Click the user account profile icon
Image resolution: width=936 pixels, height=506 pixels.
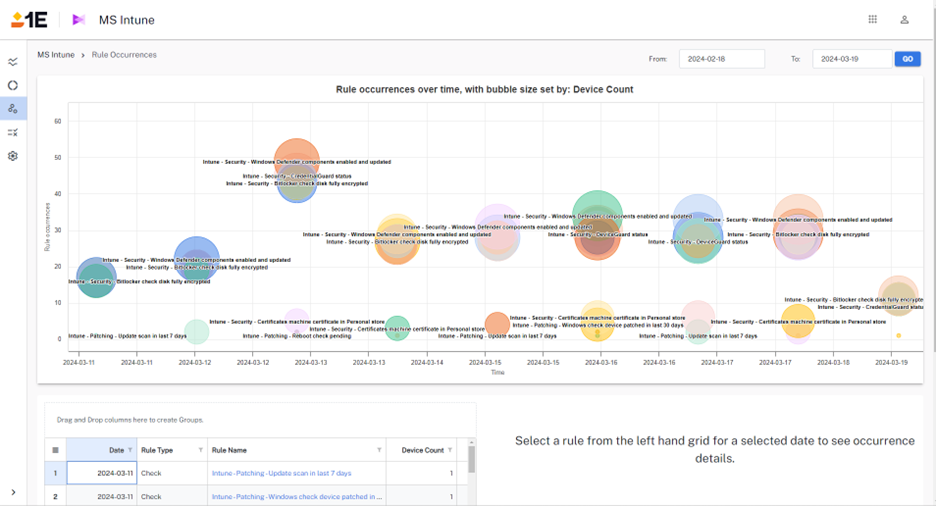click(904, 19)
